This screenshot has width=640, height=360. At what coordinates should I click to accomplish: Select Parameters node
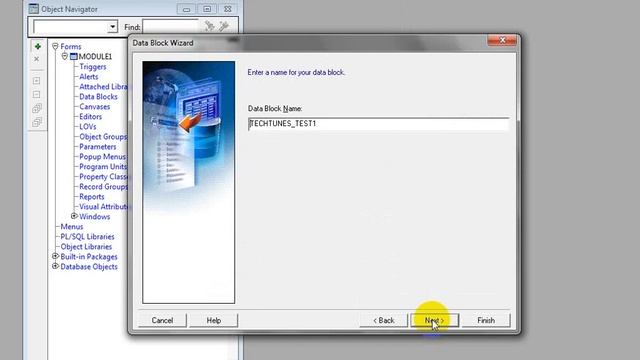point(98,147)
